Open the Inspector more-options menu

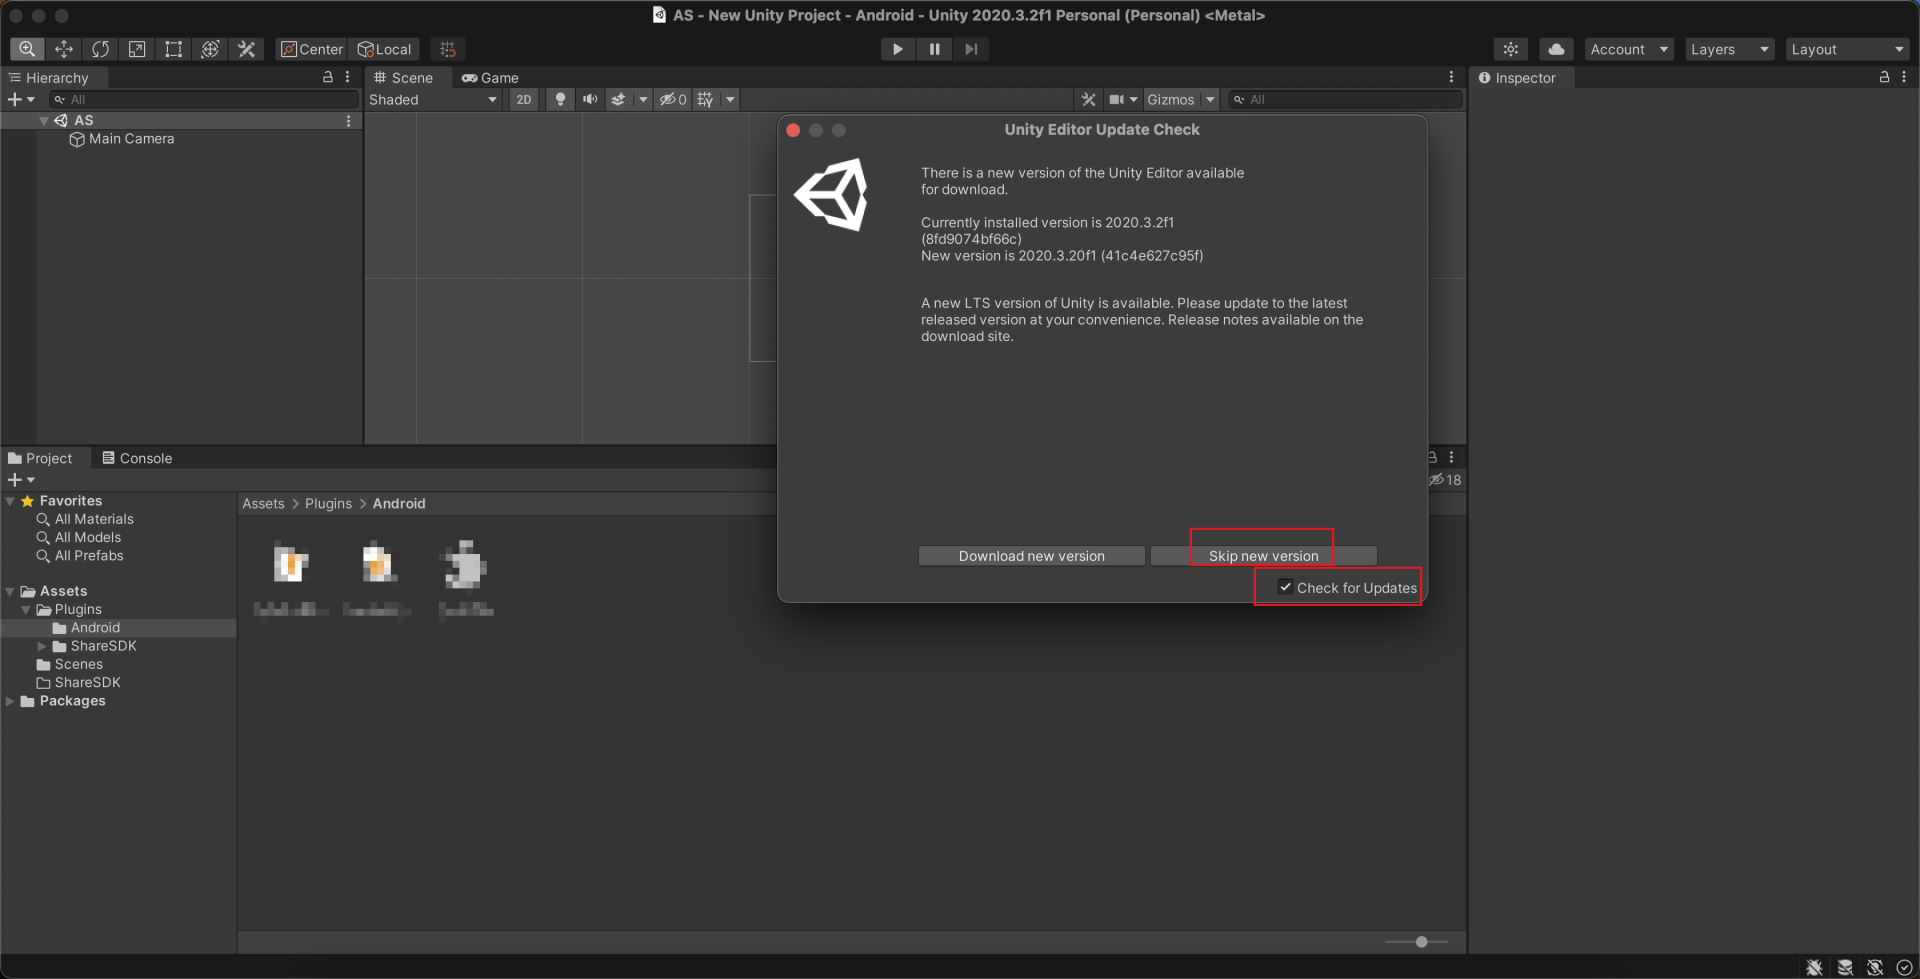click(1904, 77)
